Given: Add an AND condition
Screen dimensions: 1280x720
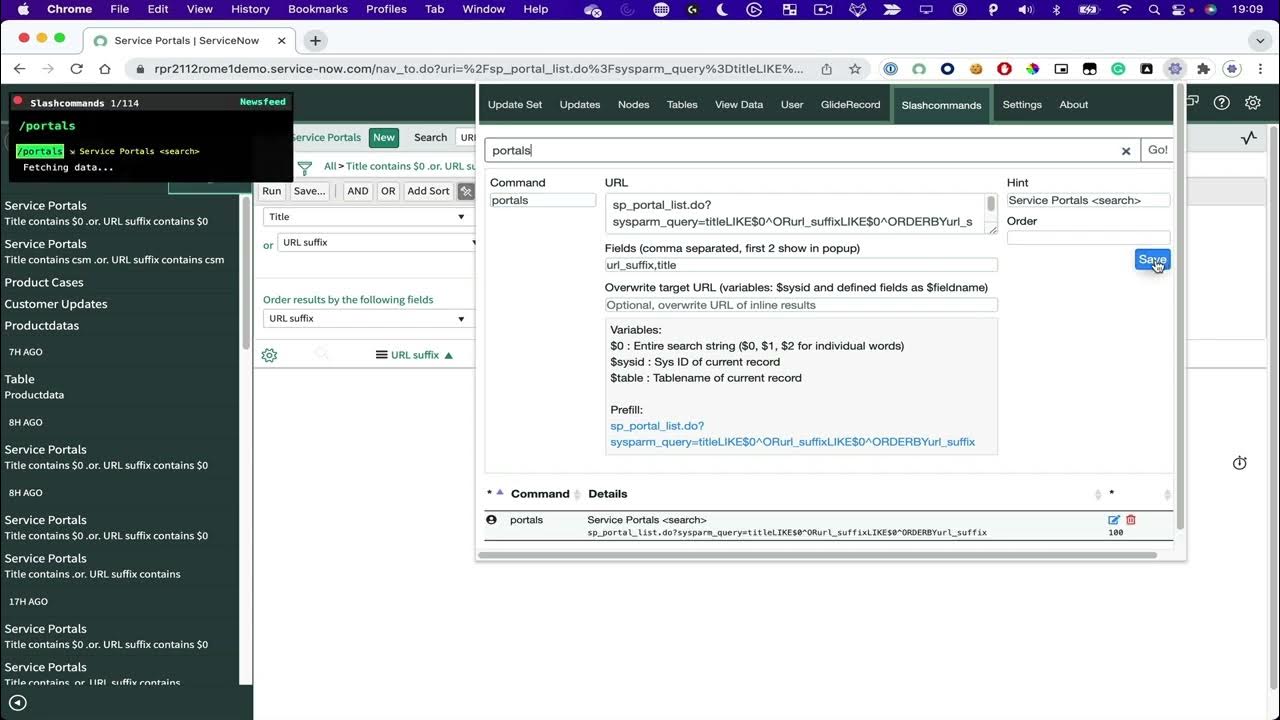Looking at the screenshot, I should pos(358,191).
